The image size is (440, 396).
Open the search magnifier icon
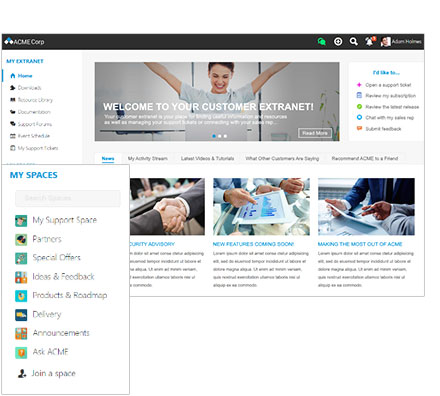pyautogui.click(x=354, y=42)
